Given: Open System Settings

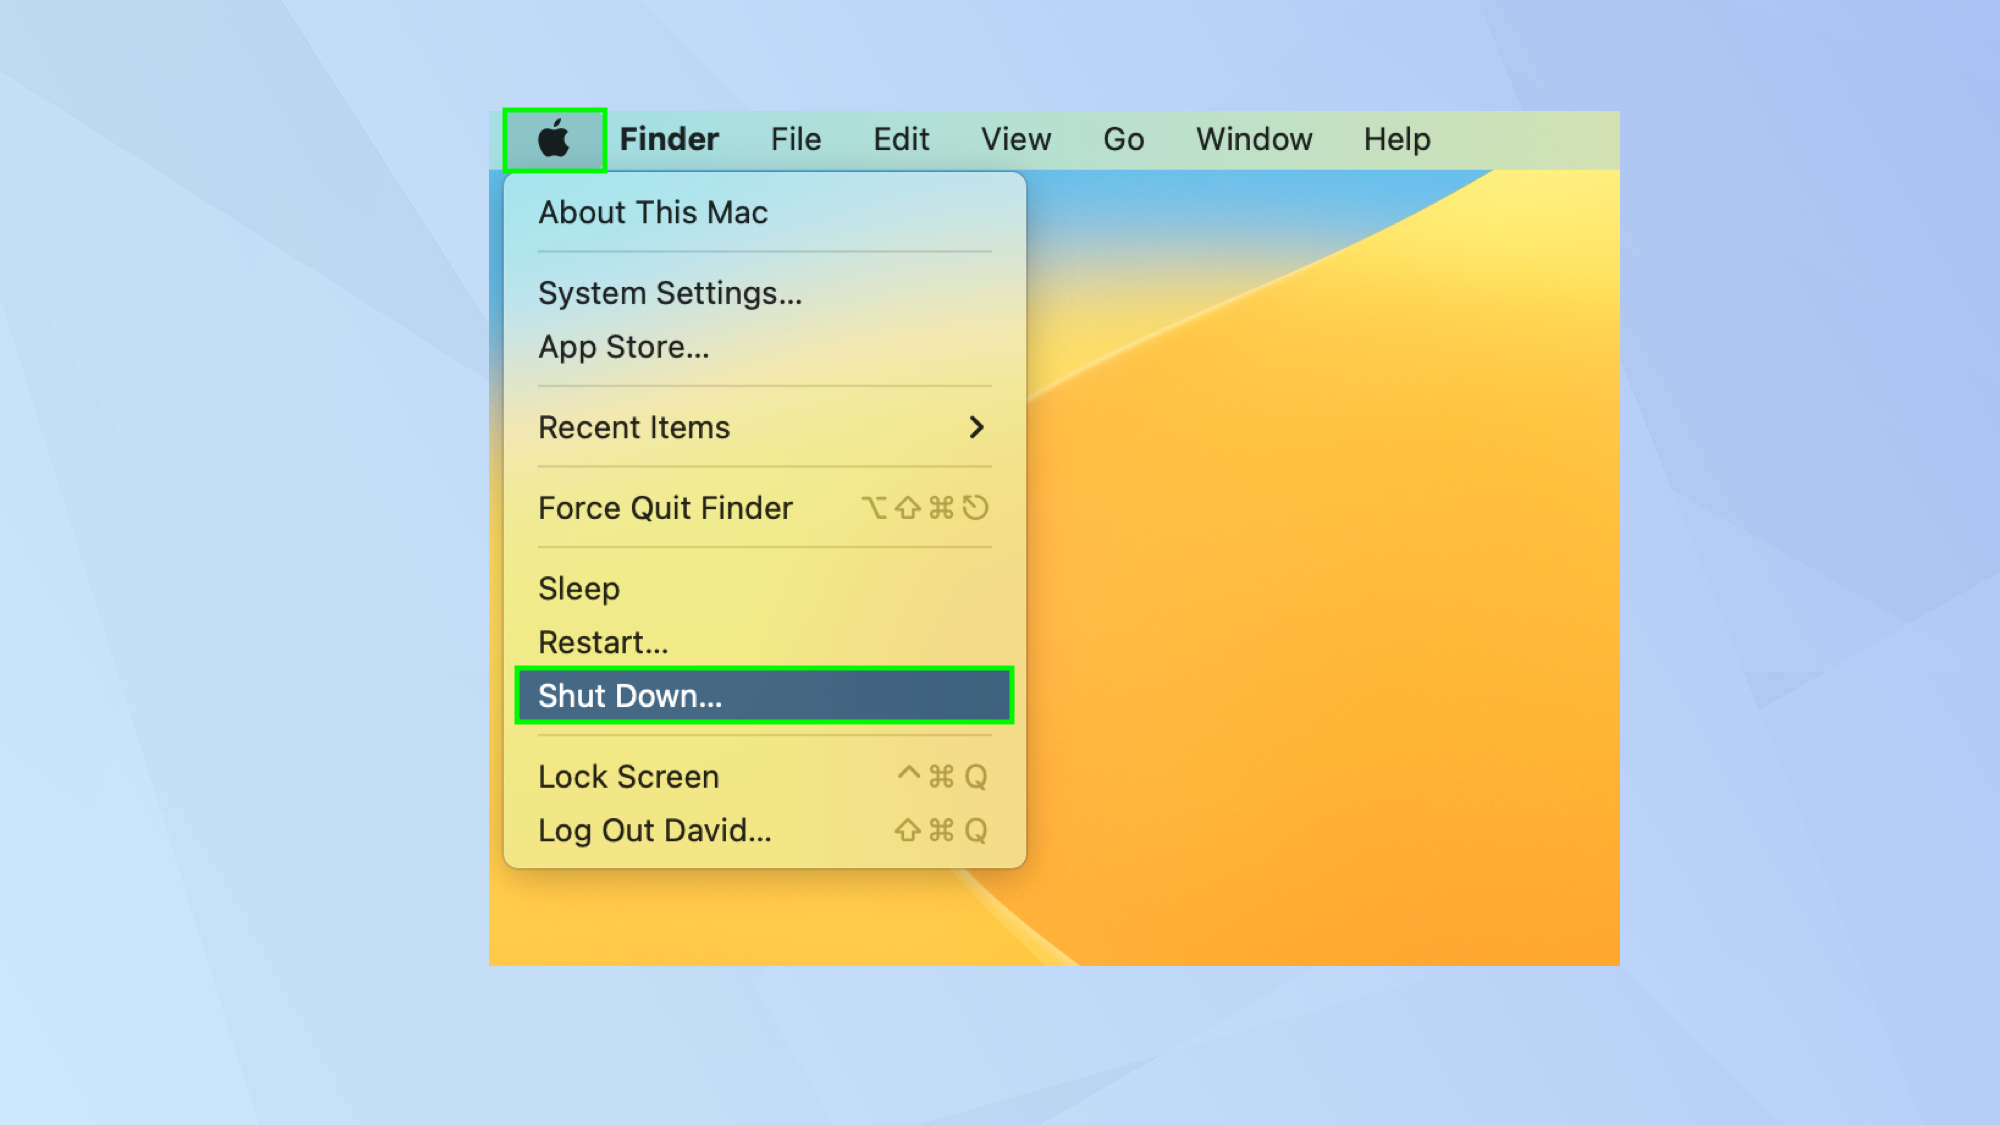Looking at the screenshot, I should (x=672, y=291).
